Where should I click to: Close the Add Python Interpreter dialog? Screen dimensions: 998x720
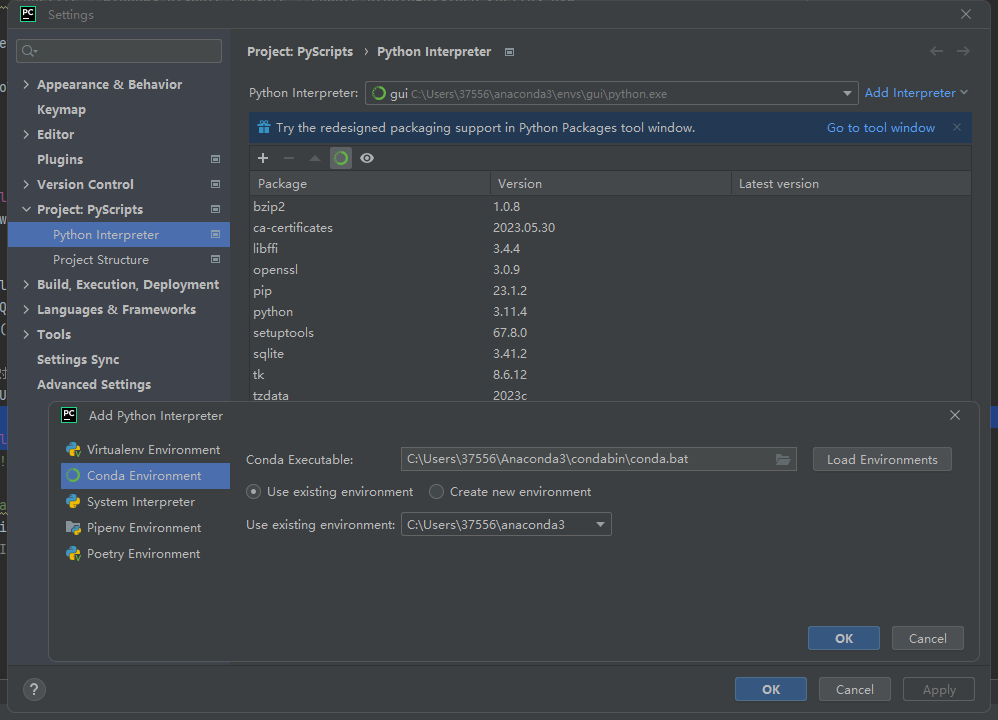(955, 415)
